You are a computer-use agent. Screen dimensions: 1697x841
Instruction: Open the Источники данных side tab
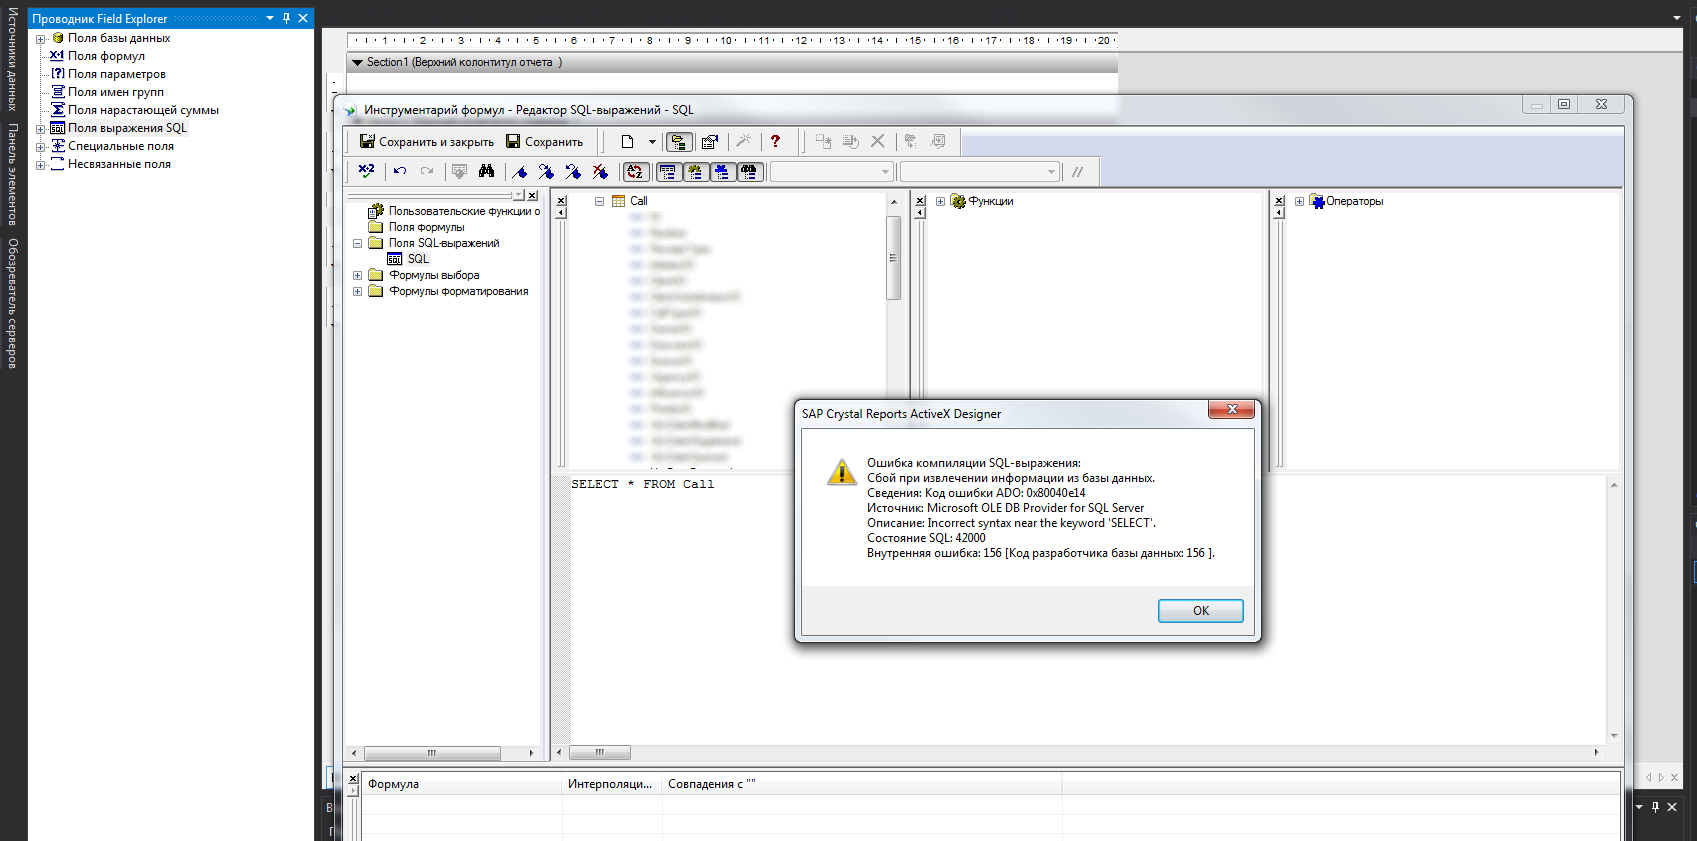coord(13,59)
